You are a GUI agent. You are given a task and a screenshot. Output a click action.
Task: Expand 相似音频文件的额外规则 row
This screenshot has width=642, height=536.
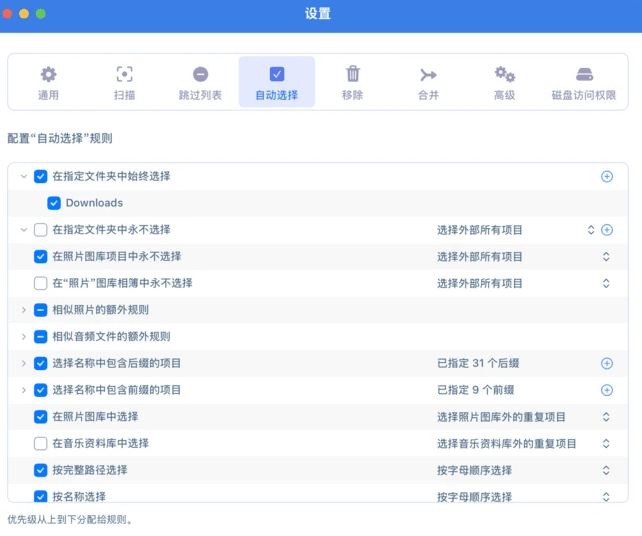[24, 337]
